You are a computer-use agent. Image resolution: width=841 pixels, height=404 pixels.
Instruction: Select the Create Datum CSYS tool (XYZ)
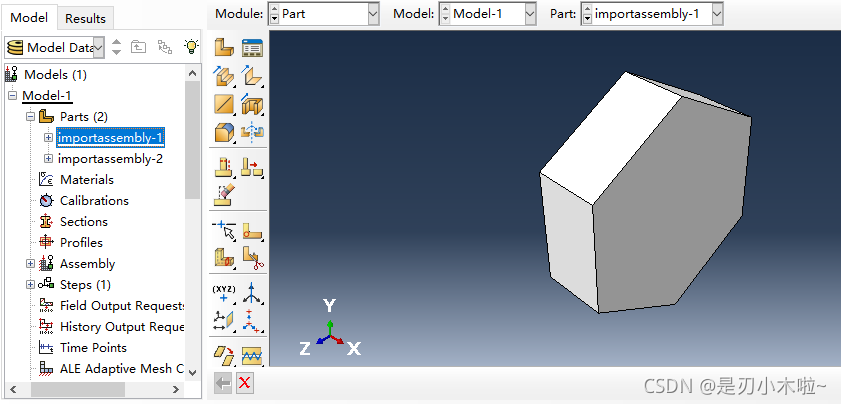coord(224,293)
